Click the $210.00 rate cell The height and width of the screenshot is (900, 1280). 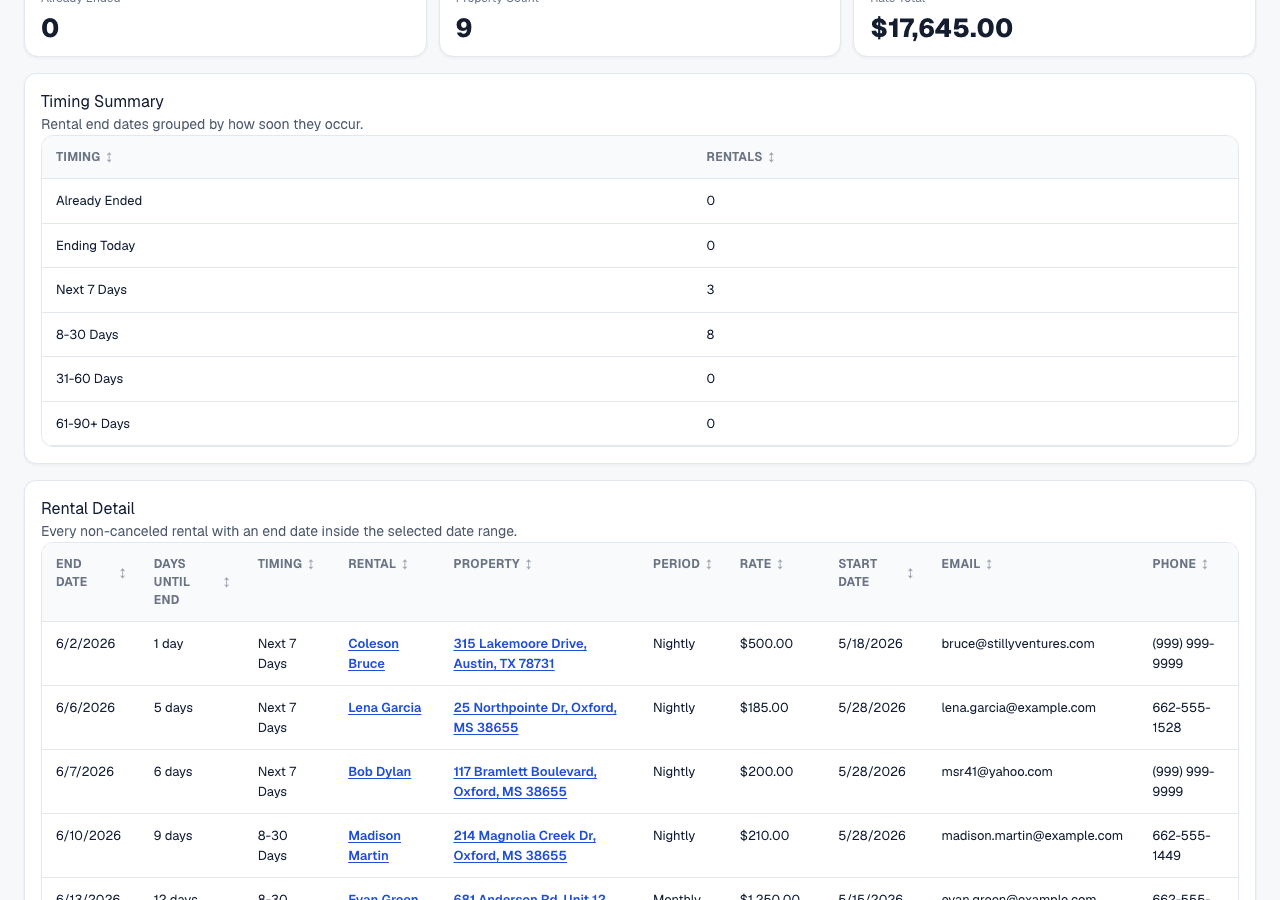click(x=764, y=836)
